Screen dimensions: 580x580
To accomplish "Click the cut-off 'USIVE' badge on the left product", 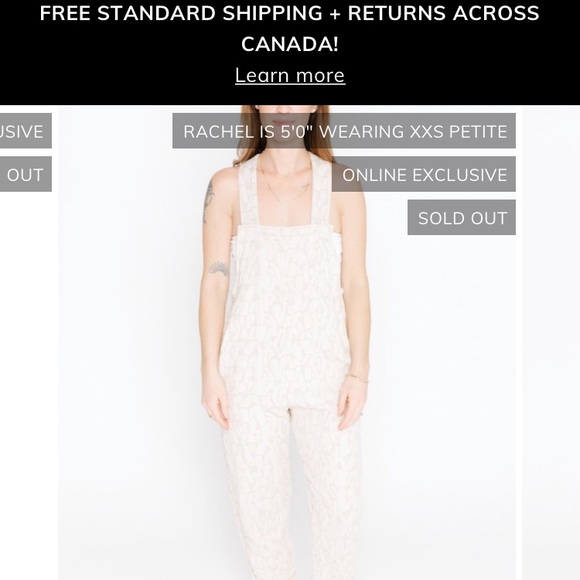I will [x=26, y=131].
